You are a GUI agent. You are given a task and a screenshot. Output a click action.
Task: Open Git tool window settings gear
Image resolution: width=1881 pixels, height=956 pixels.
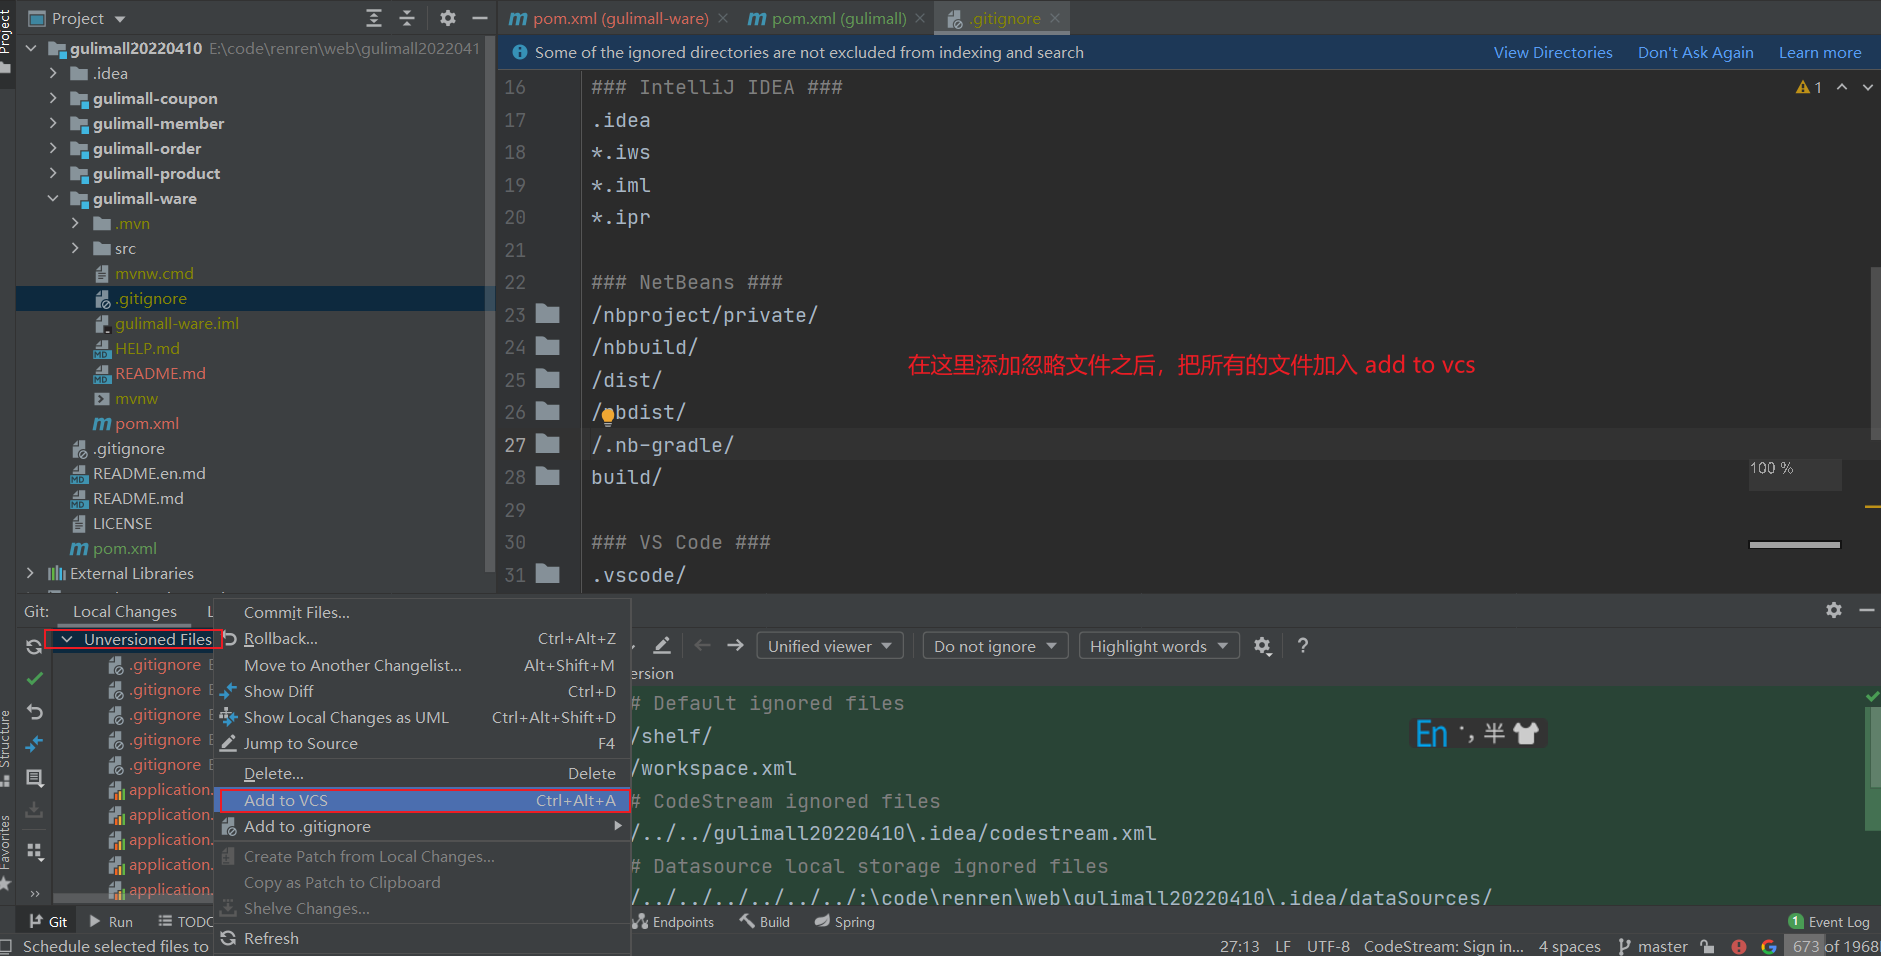1833,610
